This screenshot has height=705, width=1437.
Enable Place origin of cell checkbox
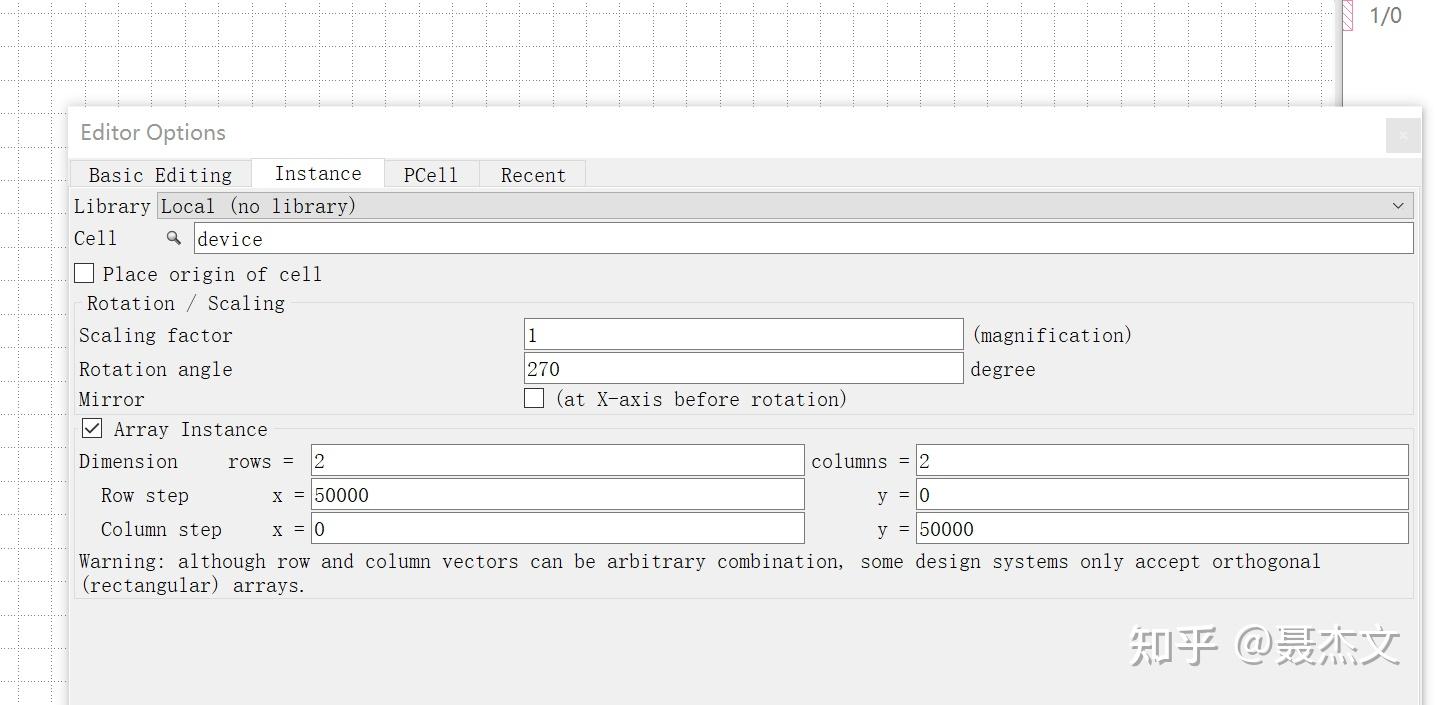point(85,273)
